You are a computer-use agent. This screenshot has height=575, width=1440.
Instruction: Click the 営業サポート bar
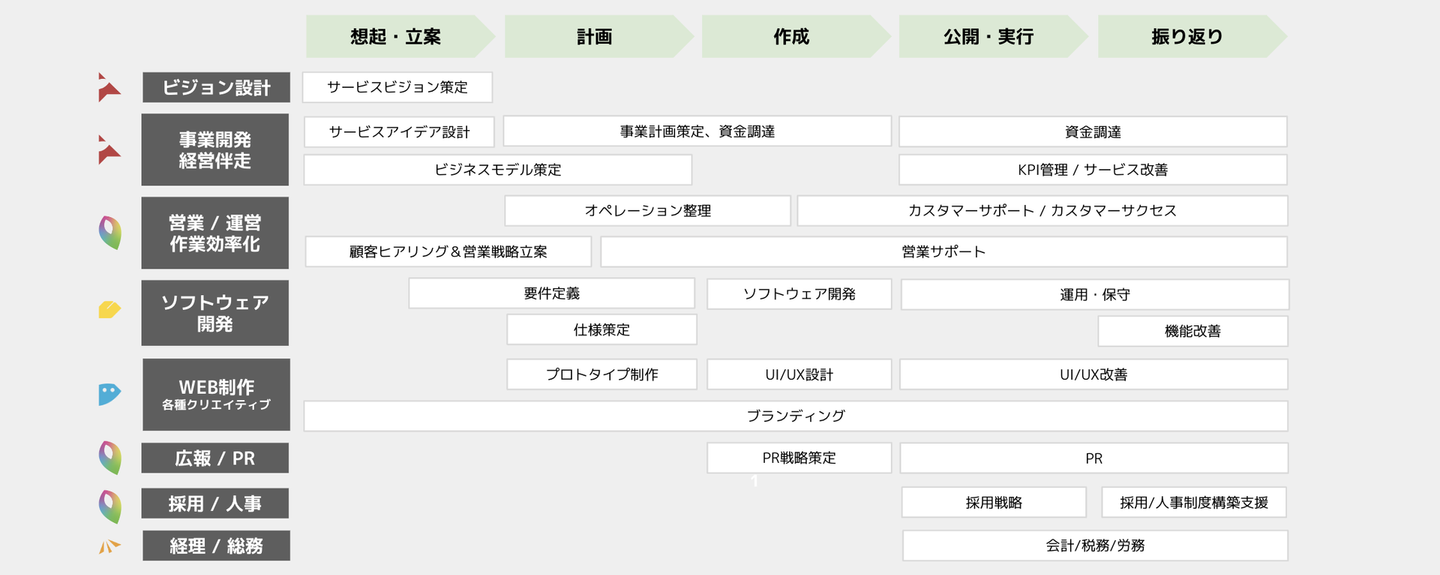coord(943,252)
